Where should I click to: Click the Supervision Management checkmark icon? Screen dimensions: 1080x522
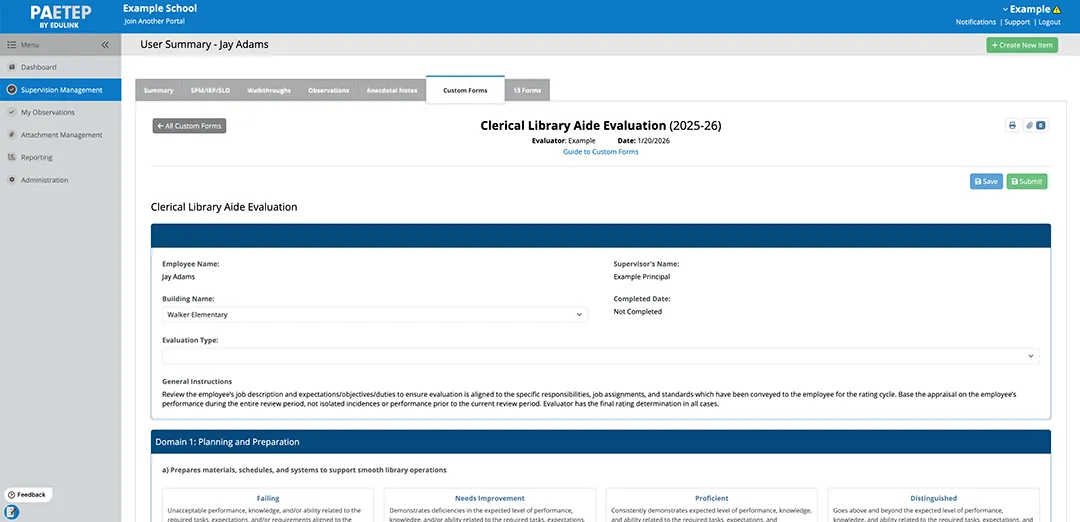tap(12, 90)
